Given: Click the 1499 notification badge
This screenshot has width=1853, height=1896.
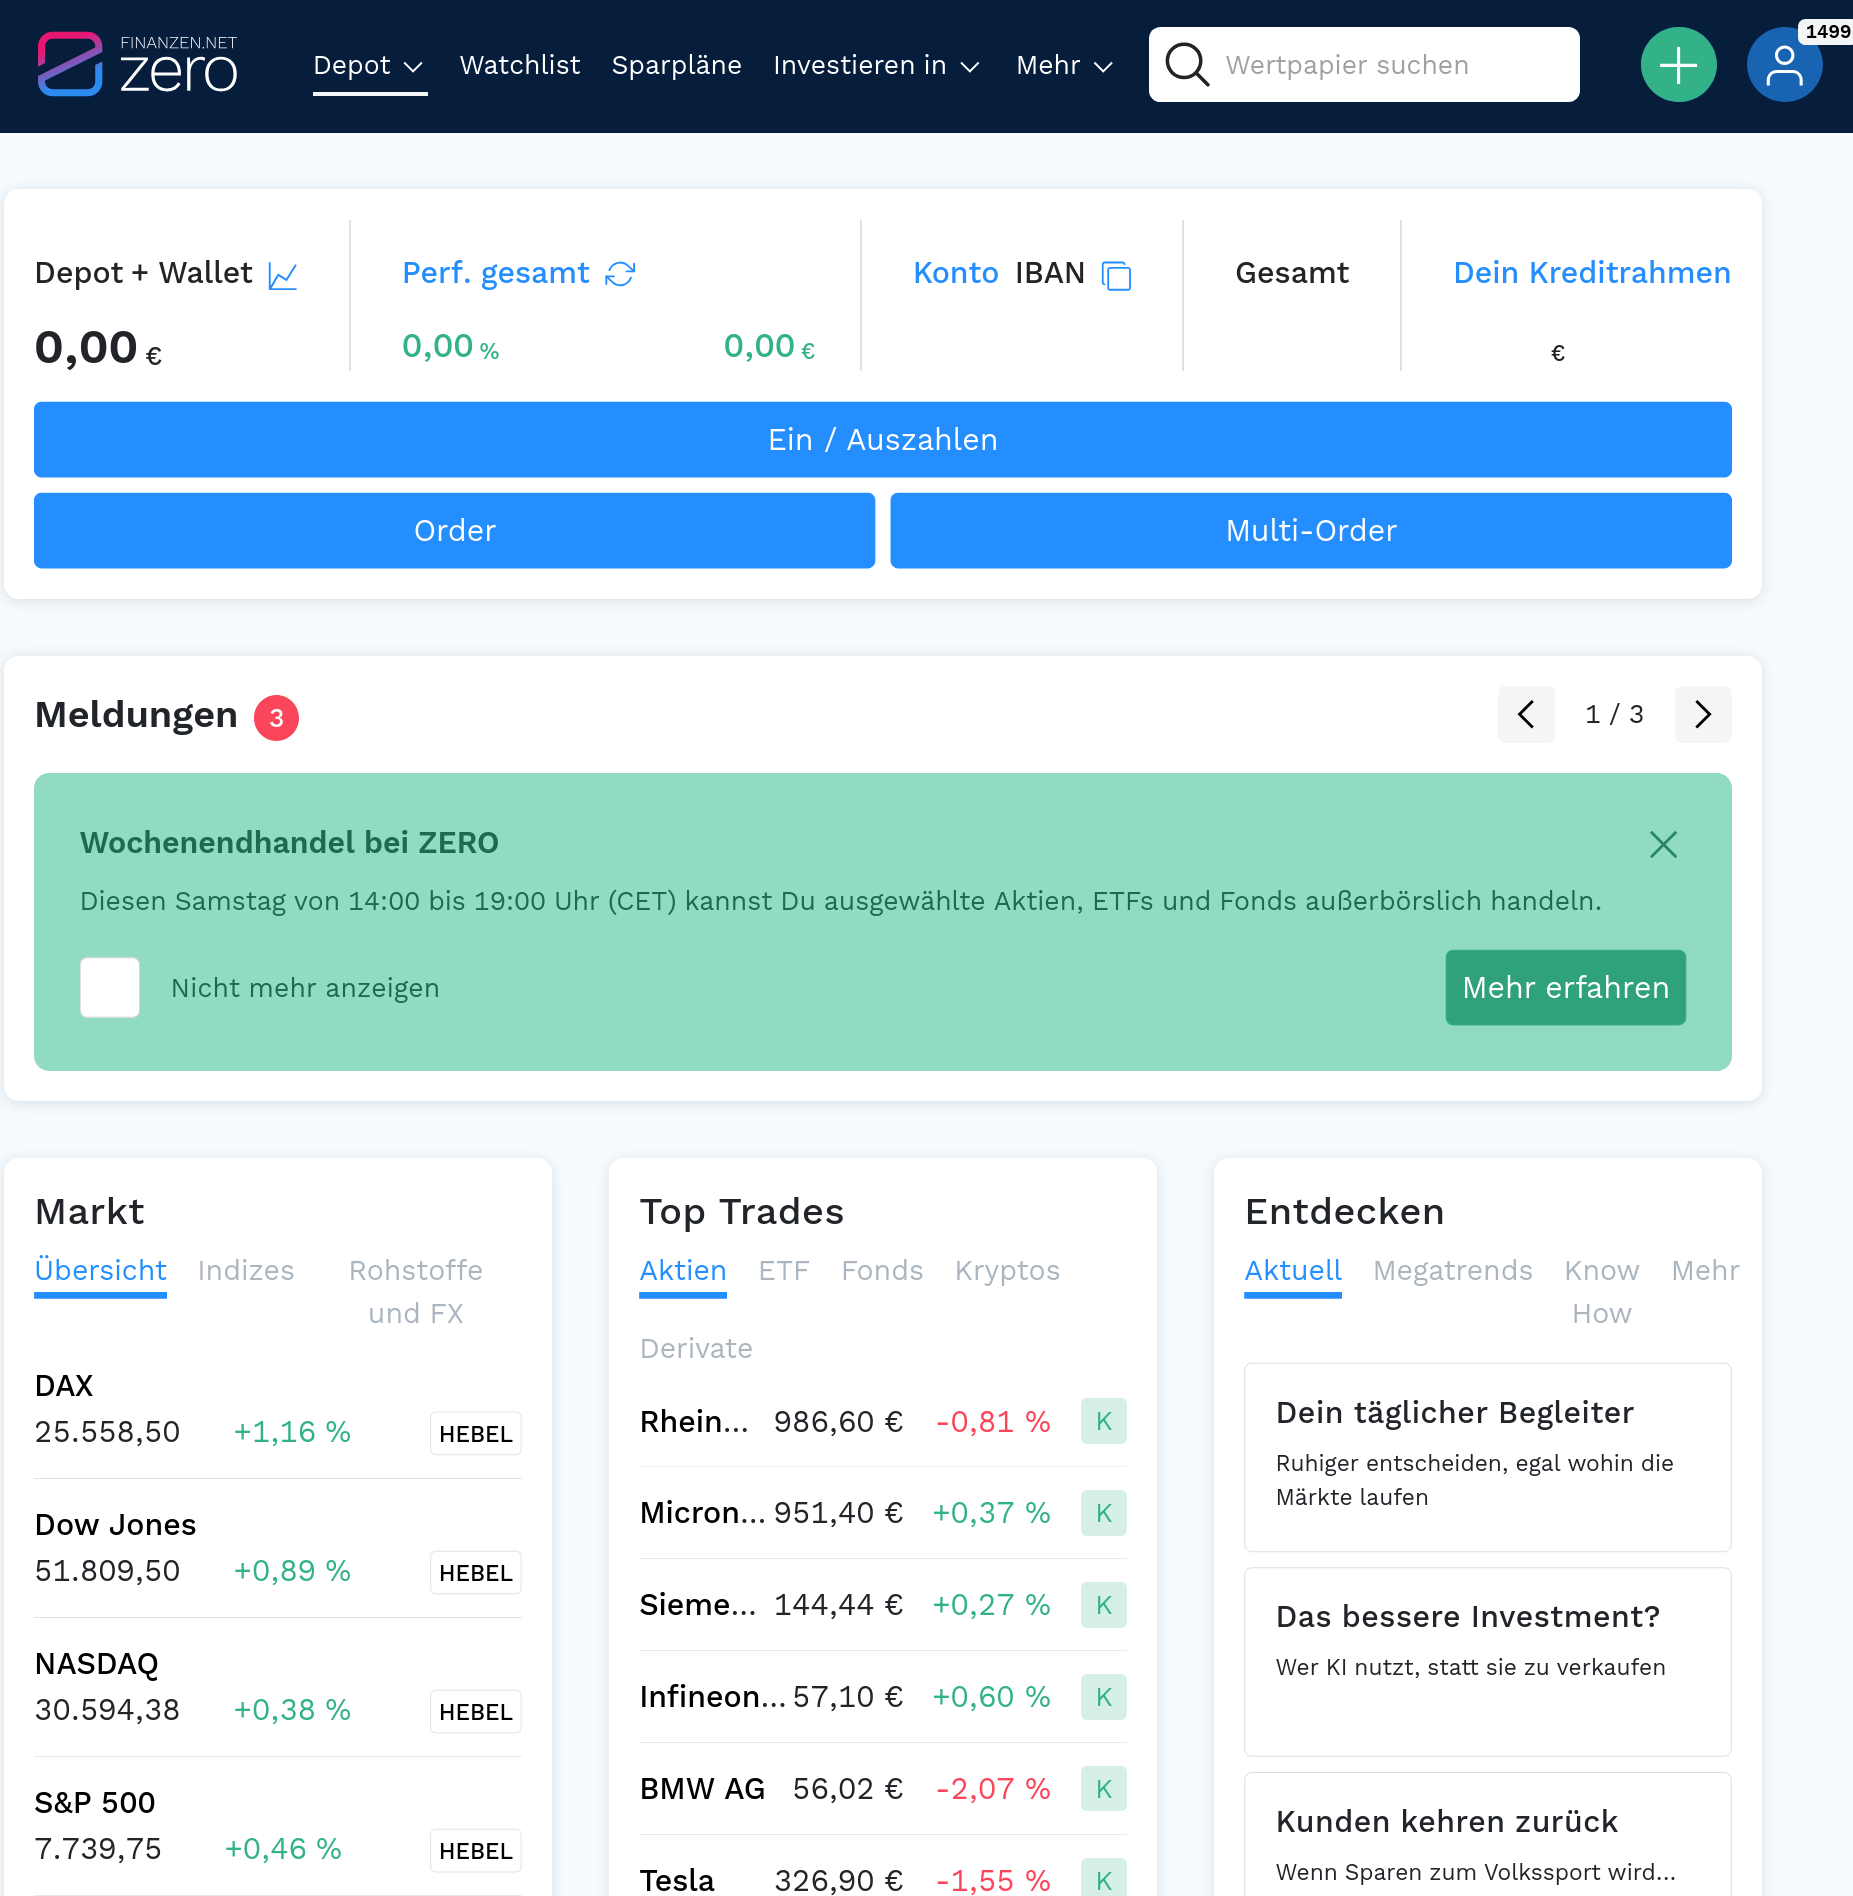Looking at the screenshot, I should (x=1826, y=31).
